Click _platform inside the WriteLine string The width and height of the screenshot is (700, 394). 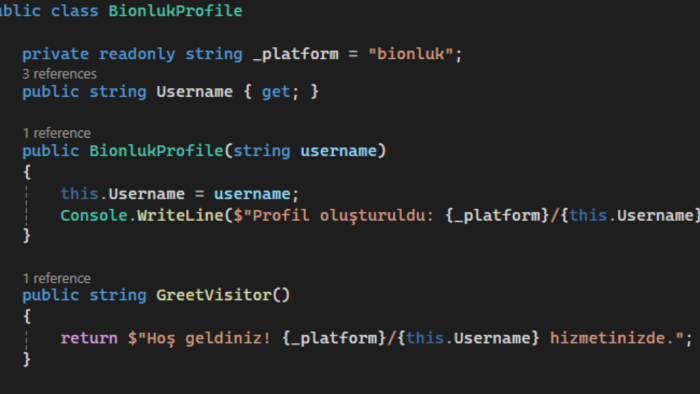(497, 216)
